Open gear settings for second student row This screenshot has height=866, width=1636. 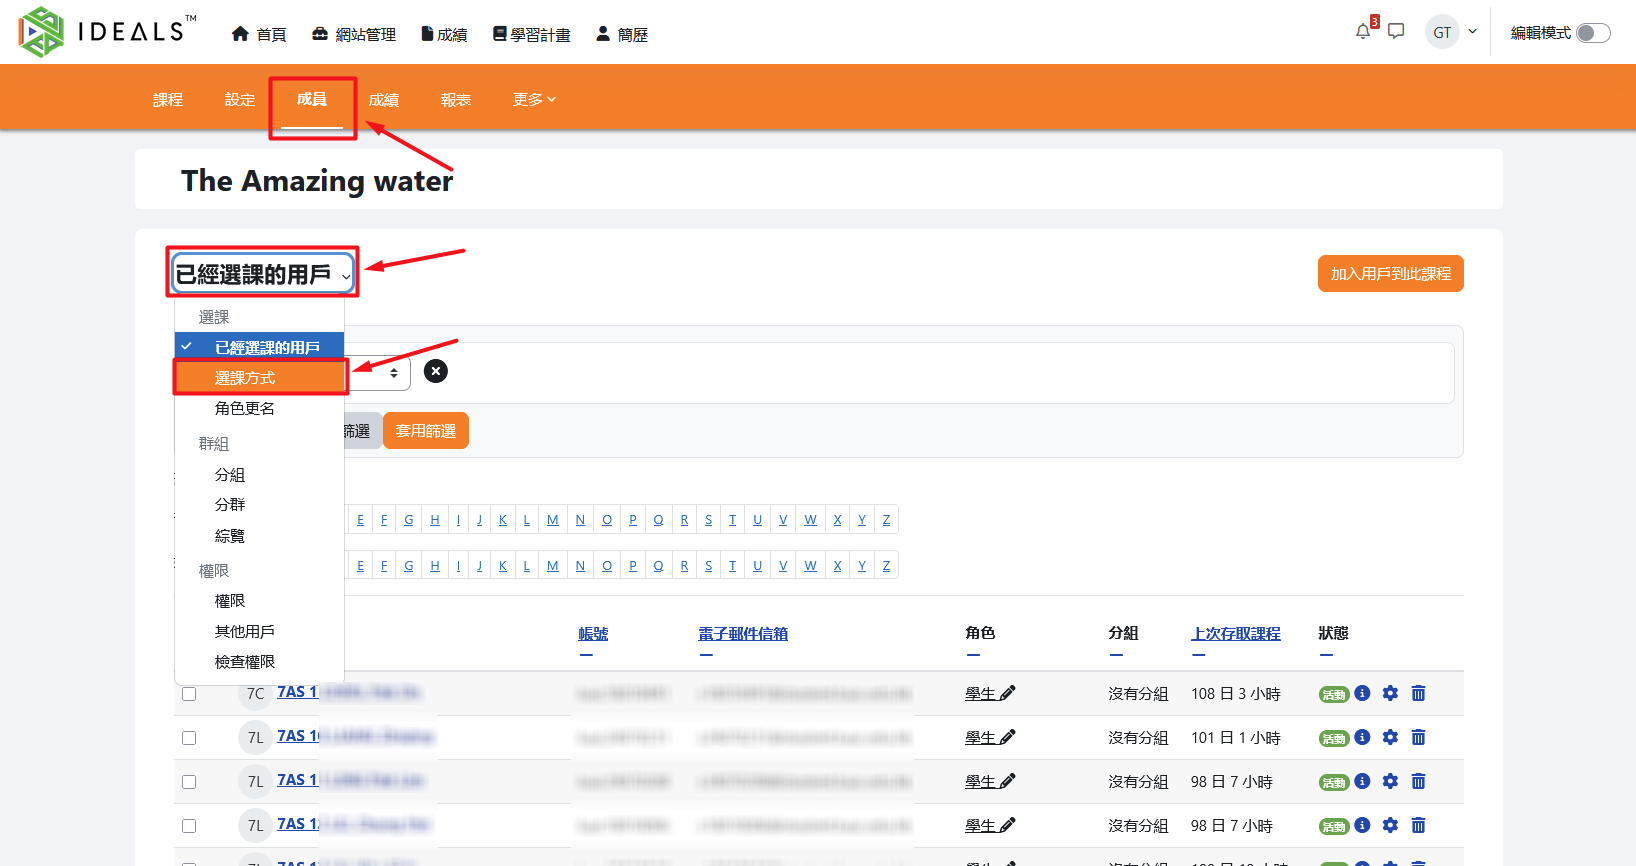(x=1390, y=737)
